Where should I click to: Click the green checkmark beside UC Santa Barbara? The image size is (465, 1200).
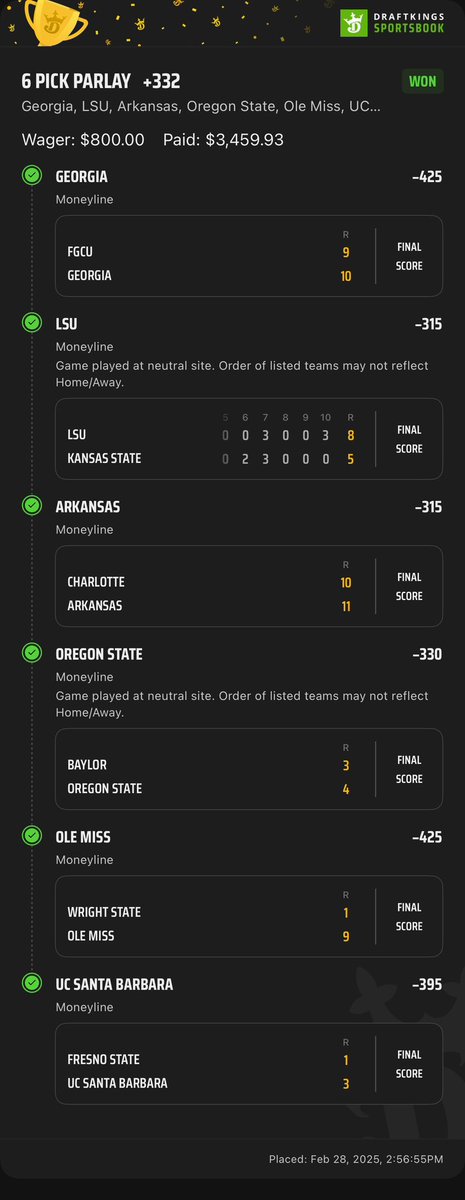coord(32,984)
